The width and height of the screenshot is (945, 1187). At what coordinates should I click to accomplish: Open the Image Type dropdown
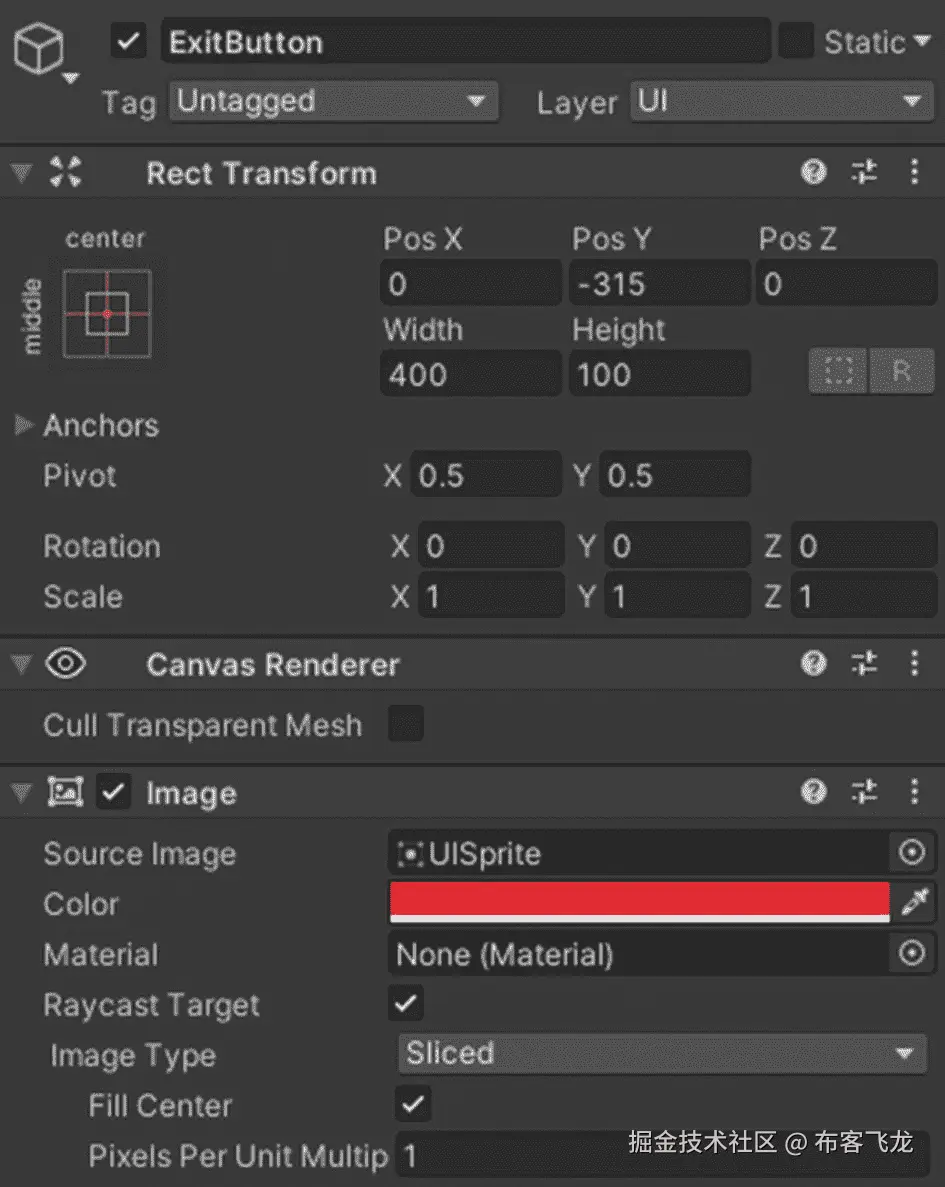[x=661, y=1054]
